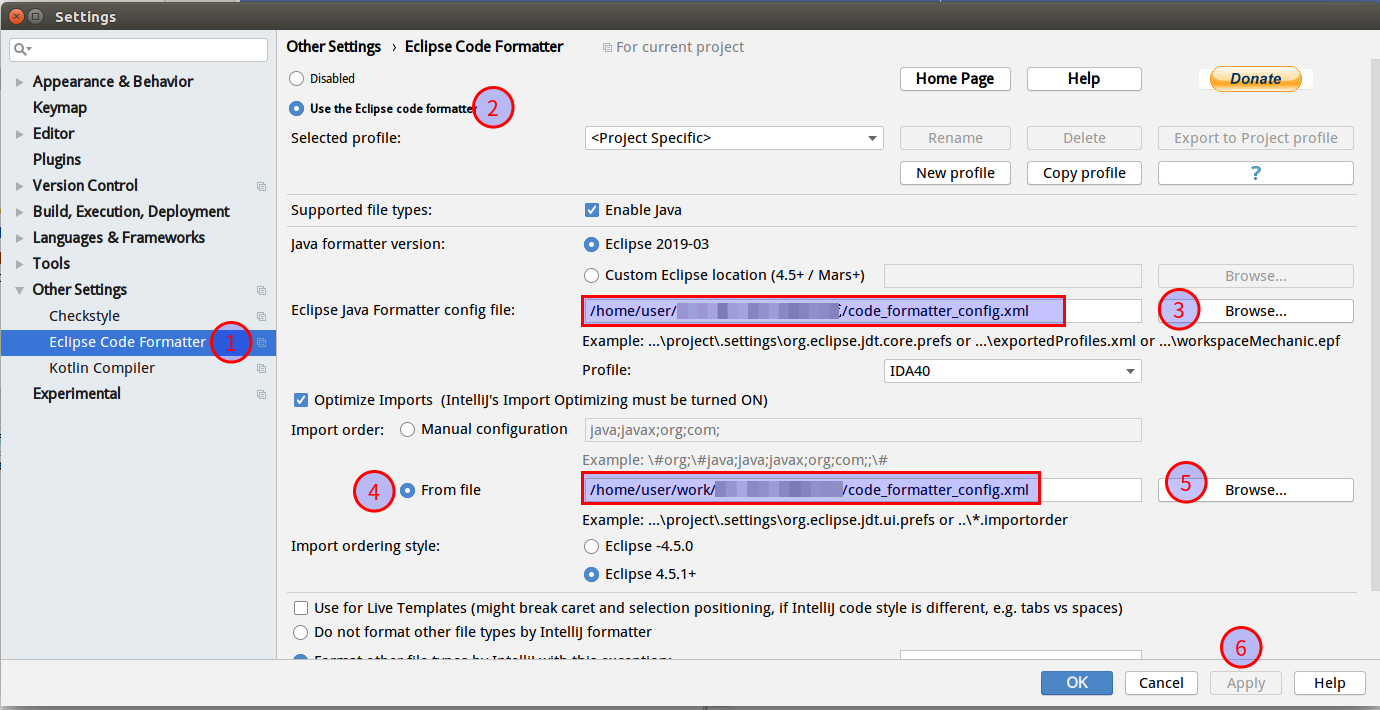Browse for Eclipse Java Formatter config file
1380x710 pixels.
point(1255,311)
